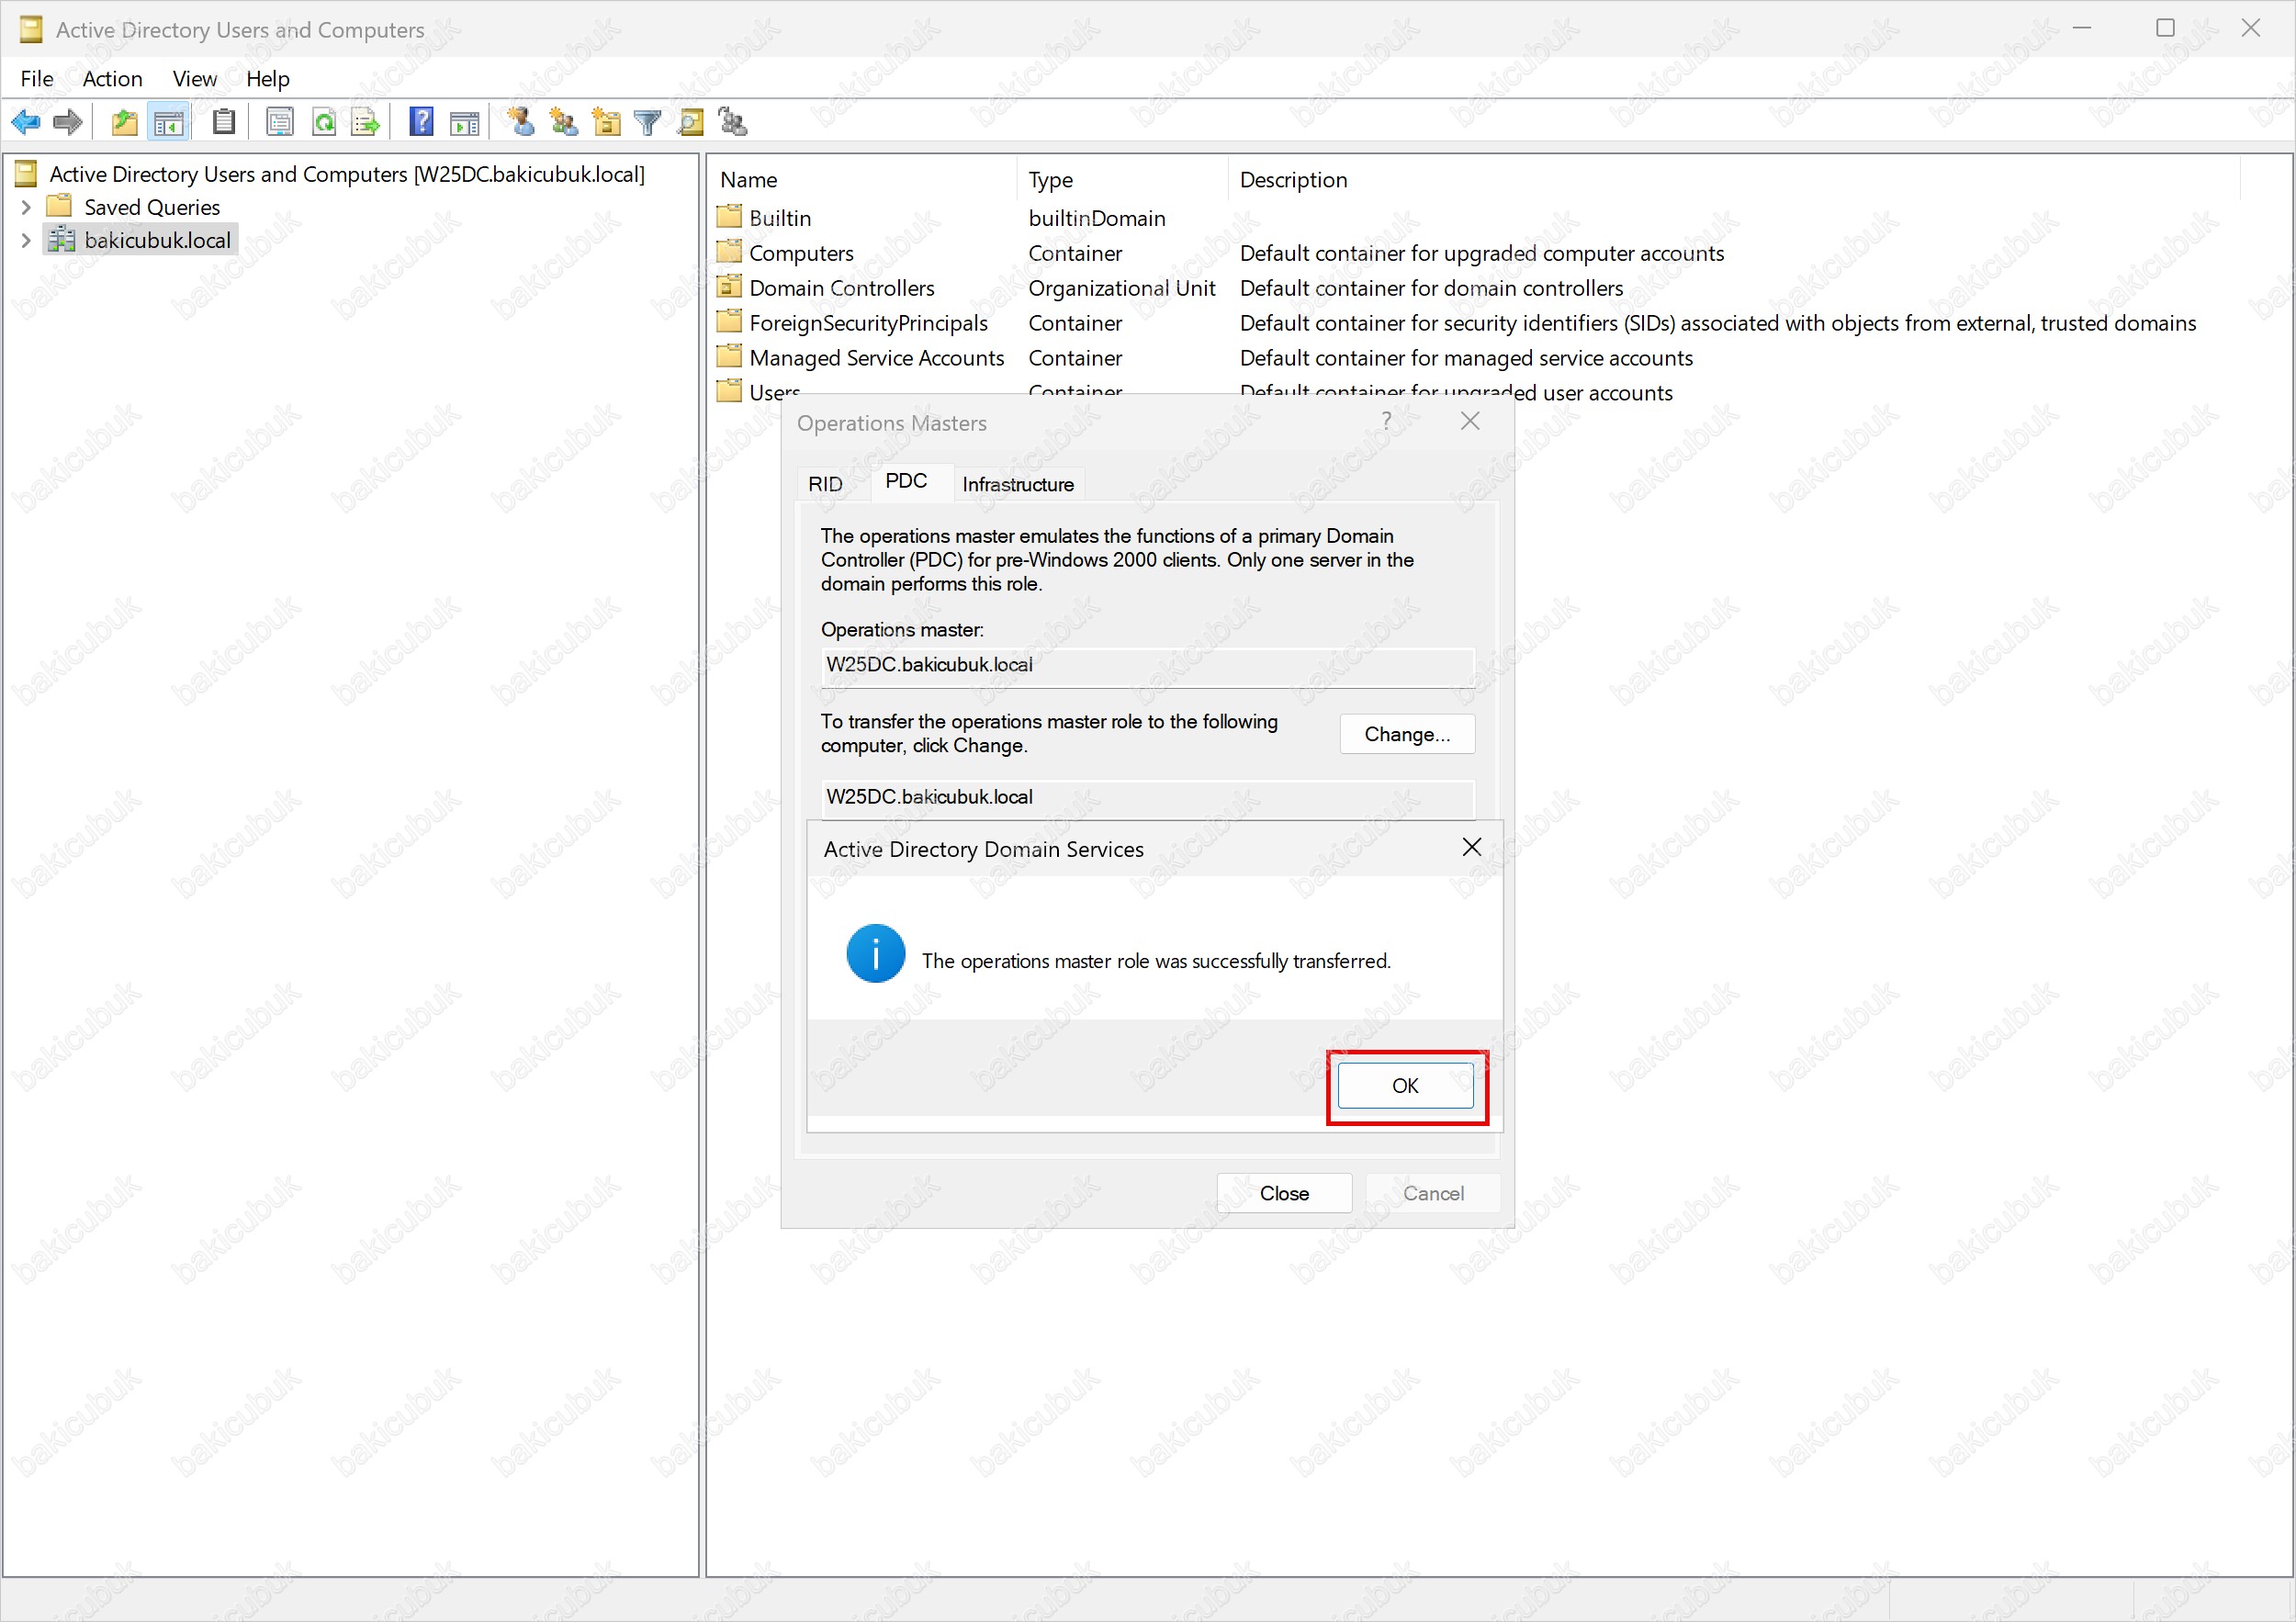Click the help question mark in Operations Masters
2296x1622 pixels.
(x=1386, y=421)
